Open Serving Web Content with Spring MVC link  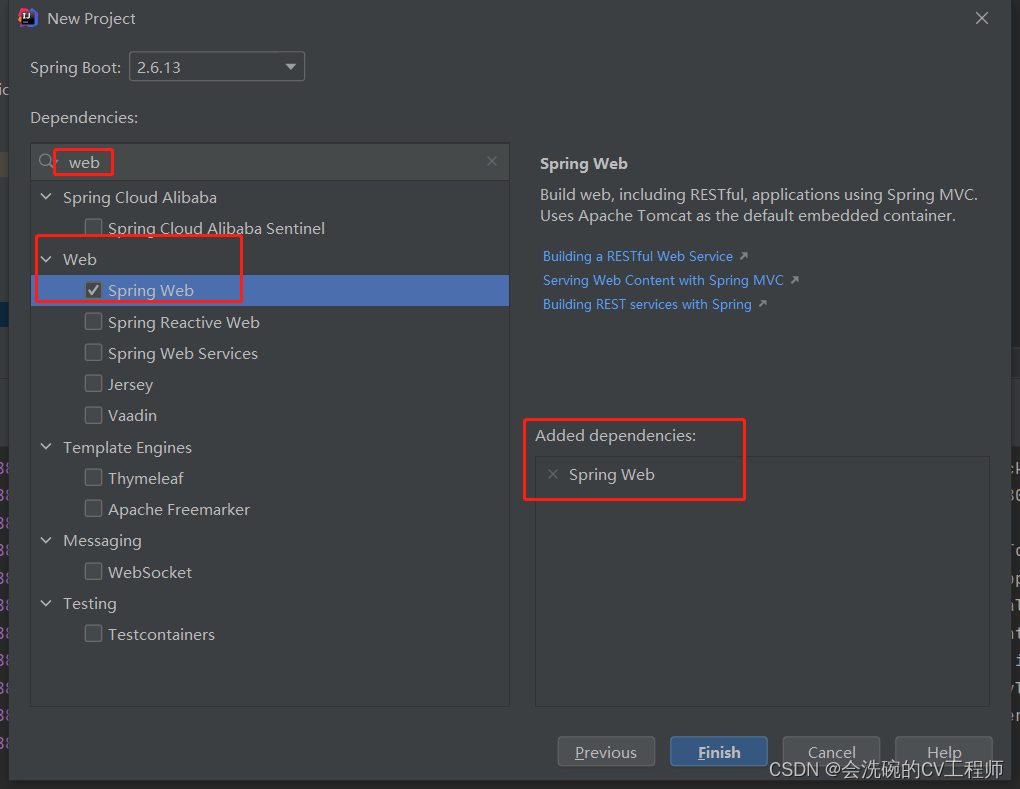[663, 280]
